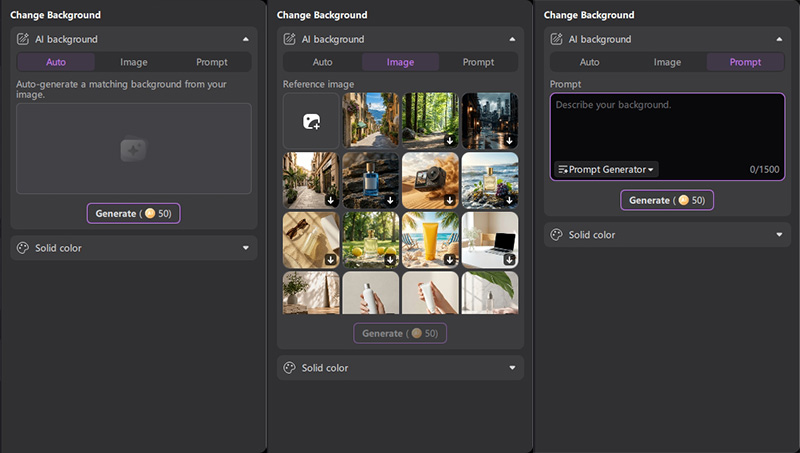Viewport: 800px width, 453px height.
Task: Switch to Prompt tab in left panel
Action: tap(212, 62)
